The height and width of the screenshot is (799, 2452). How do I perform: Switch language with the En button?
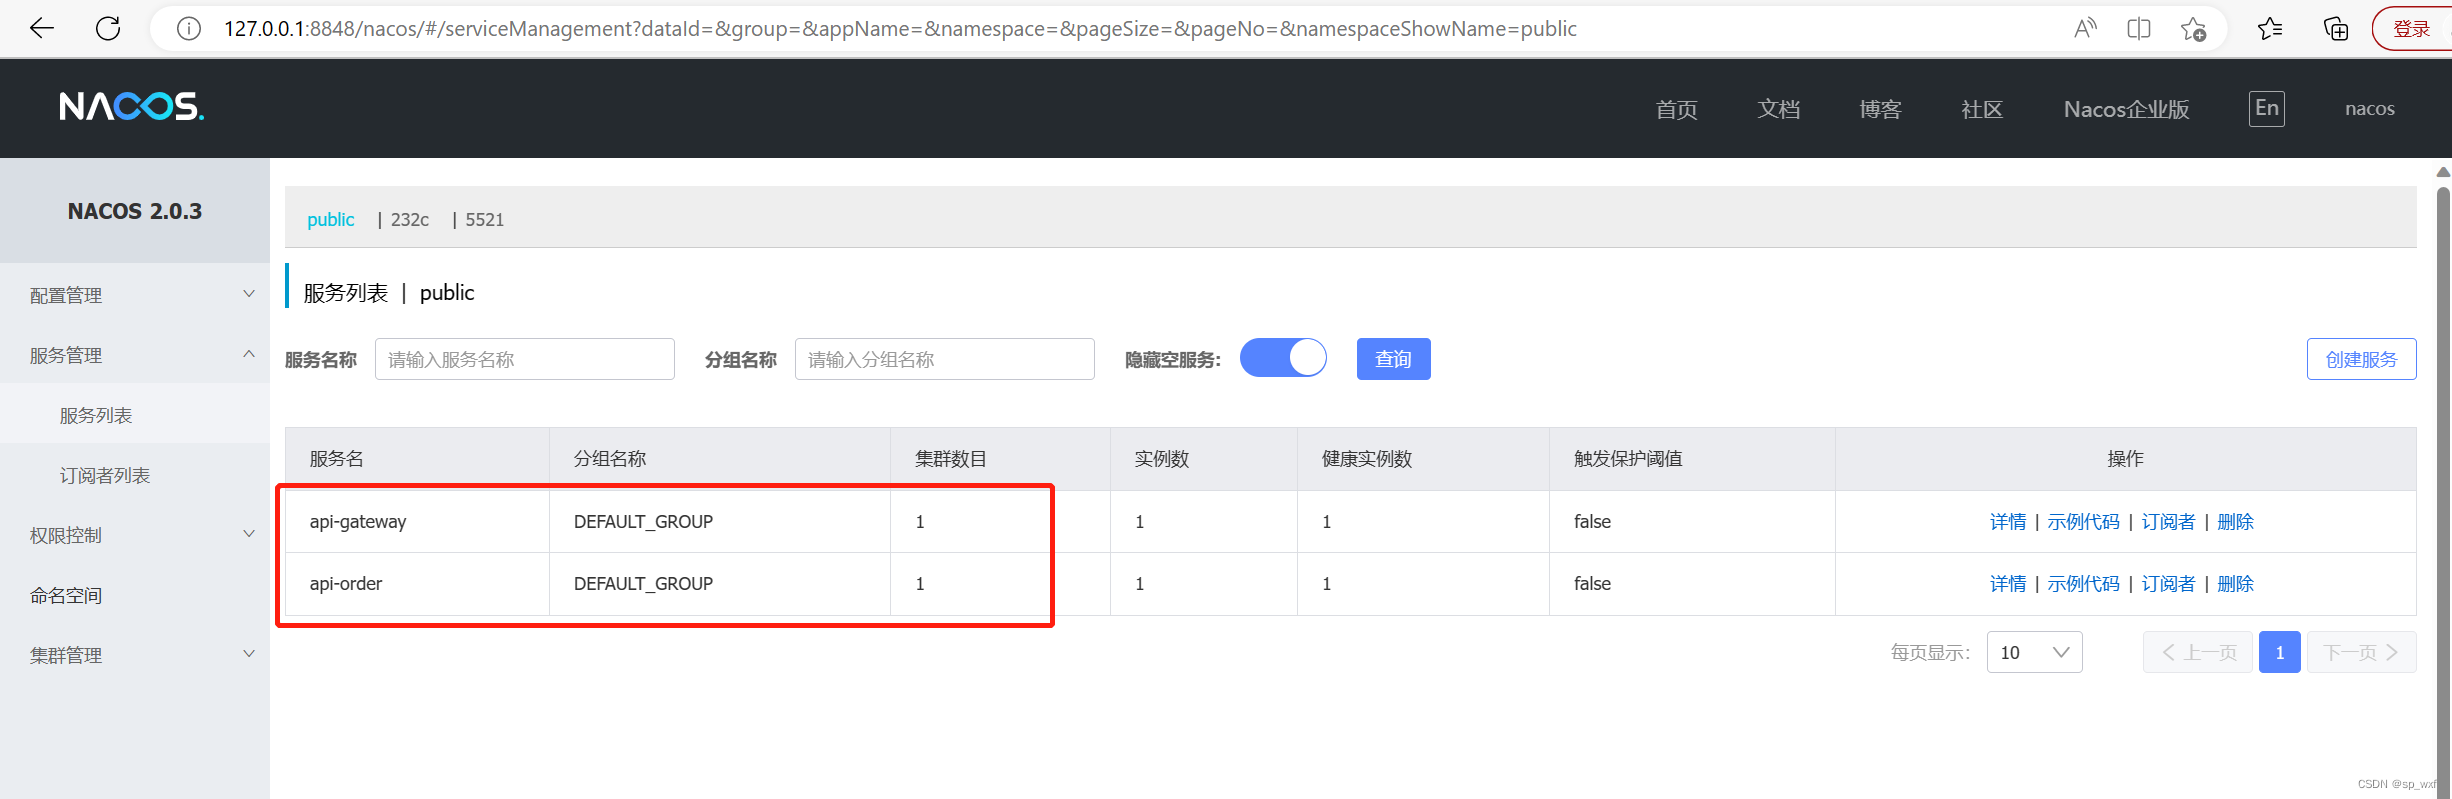(x=2267, y=108)
